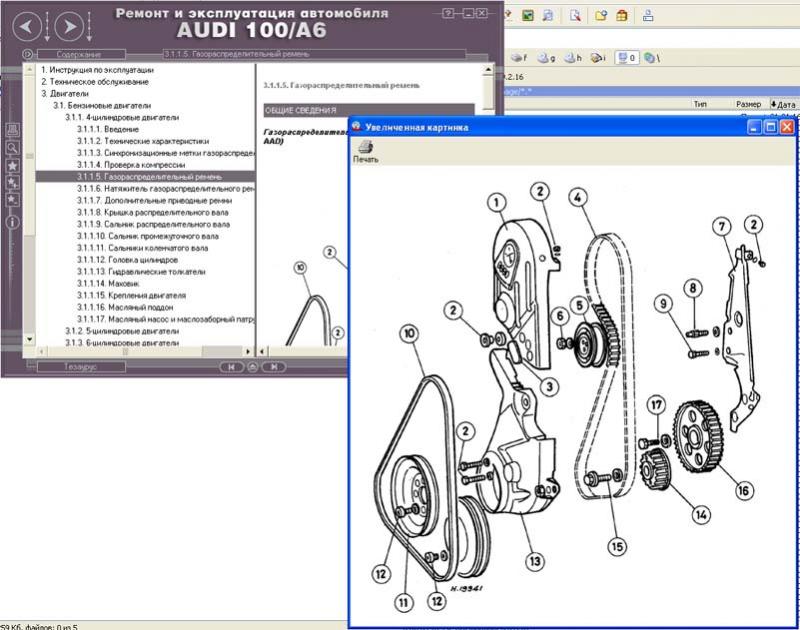Click the small round arrow icon beside Содержание
Viewport: 800px width, 630px height.
tap(28, 54)
